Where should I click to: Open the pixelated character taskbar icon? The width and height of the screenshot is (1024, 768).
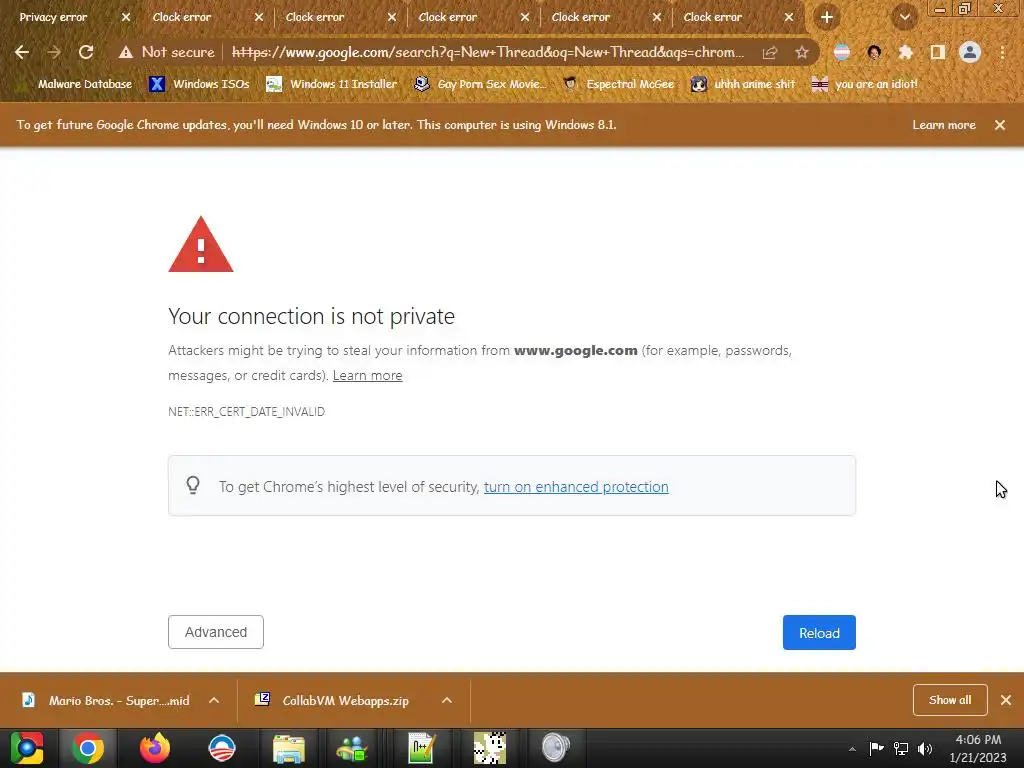click(489, 748)
